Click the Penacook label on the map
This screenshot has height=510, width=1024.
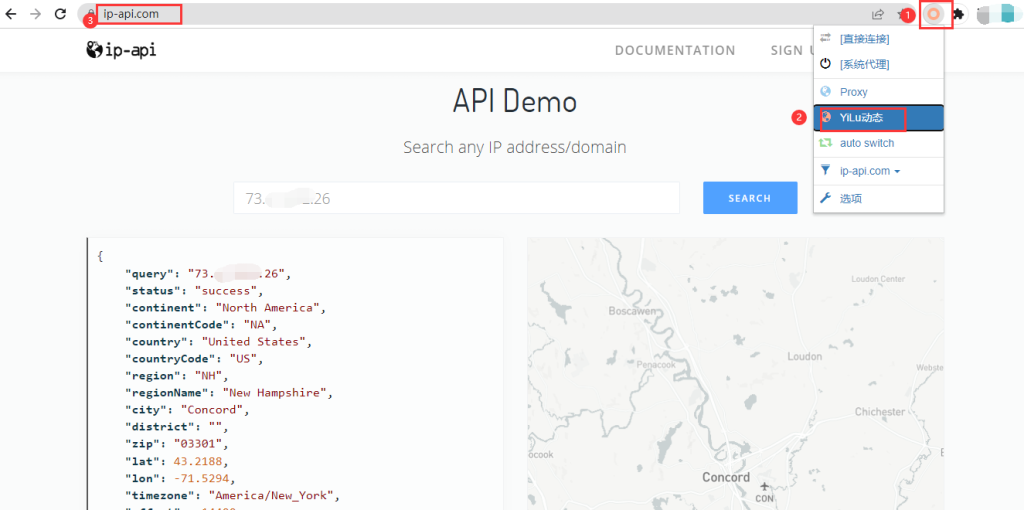657,364
